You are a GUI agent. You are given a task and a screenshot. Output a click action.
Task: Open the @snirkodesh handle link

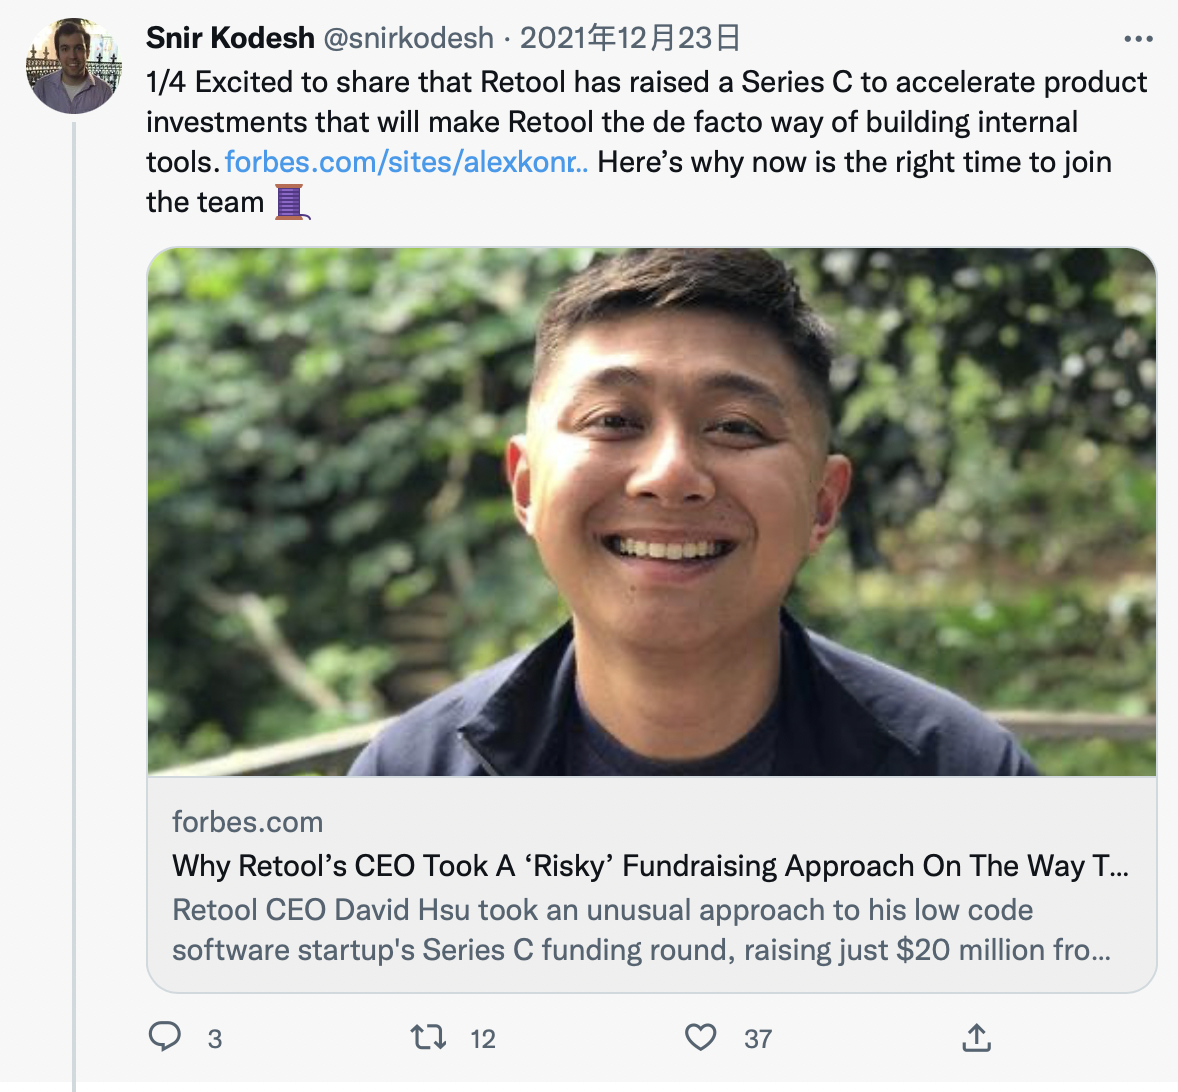[x=408, y=38]
